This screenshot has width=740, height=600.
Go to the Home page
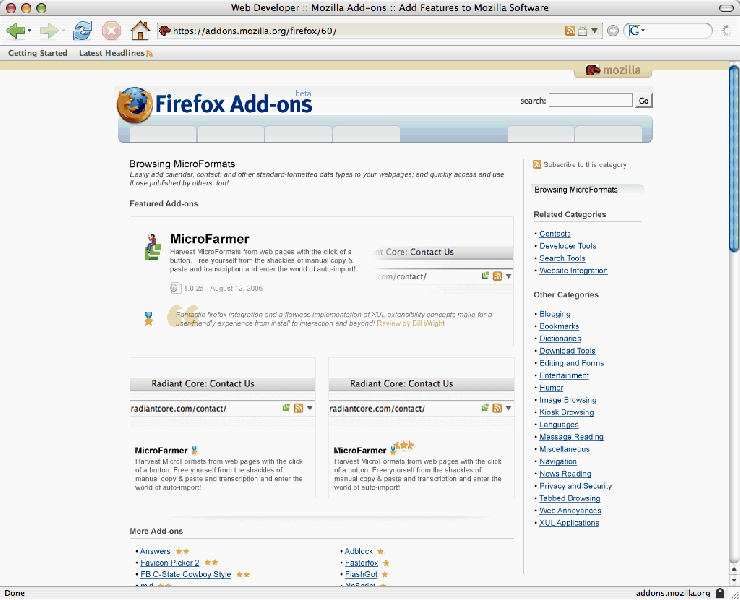click(x=140, y=31)
